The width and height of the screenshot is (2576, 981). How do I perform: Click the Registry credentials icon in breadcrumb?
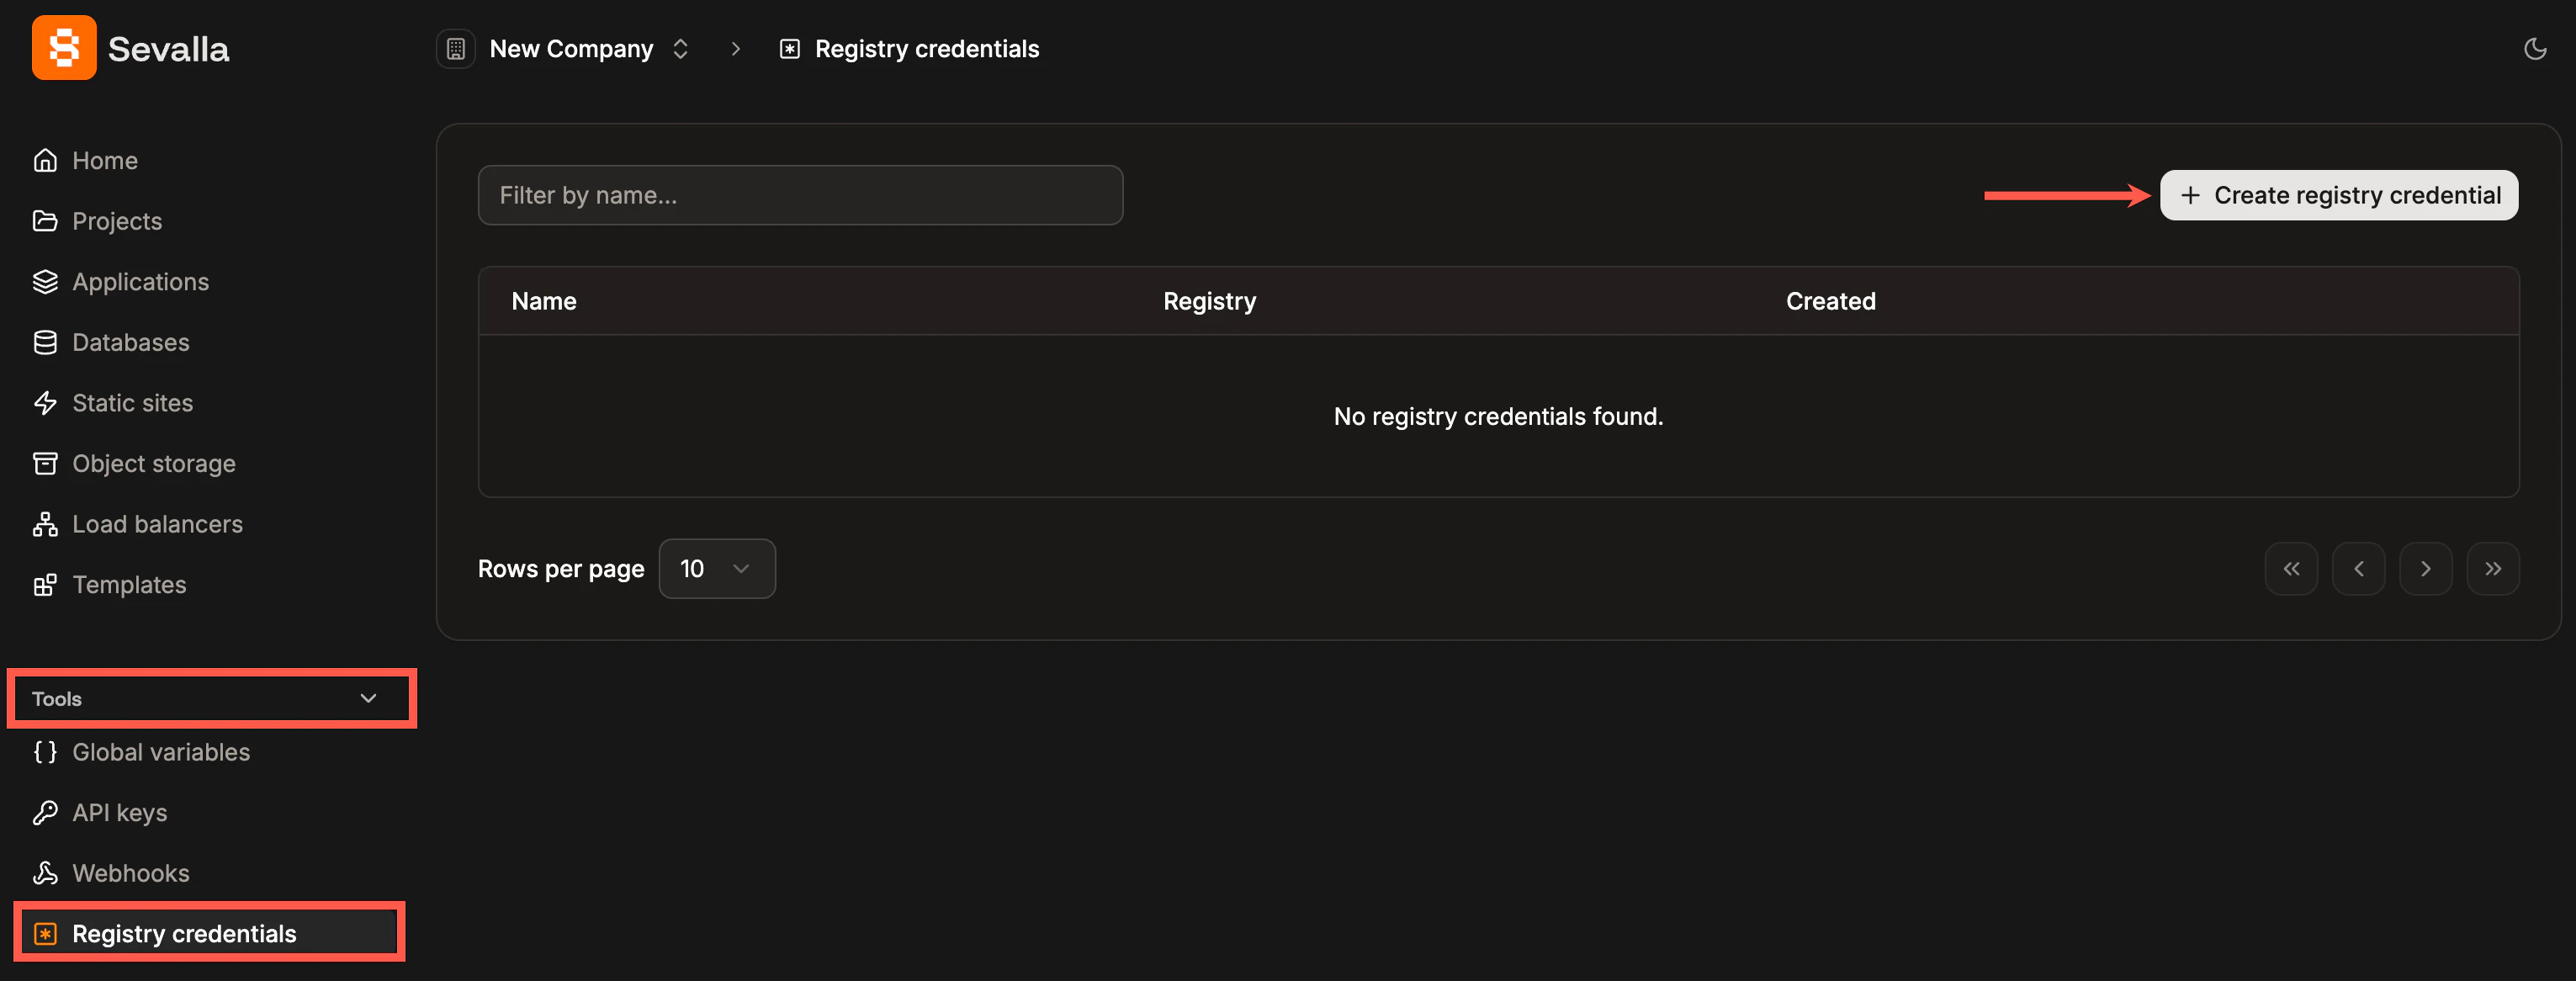(789, 48)
